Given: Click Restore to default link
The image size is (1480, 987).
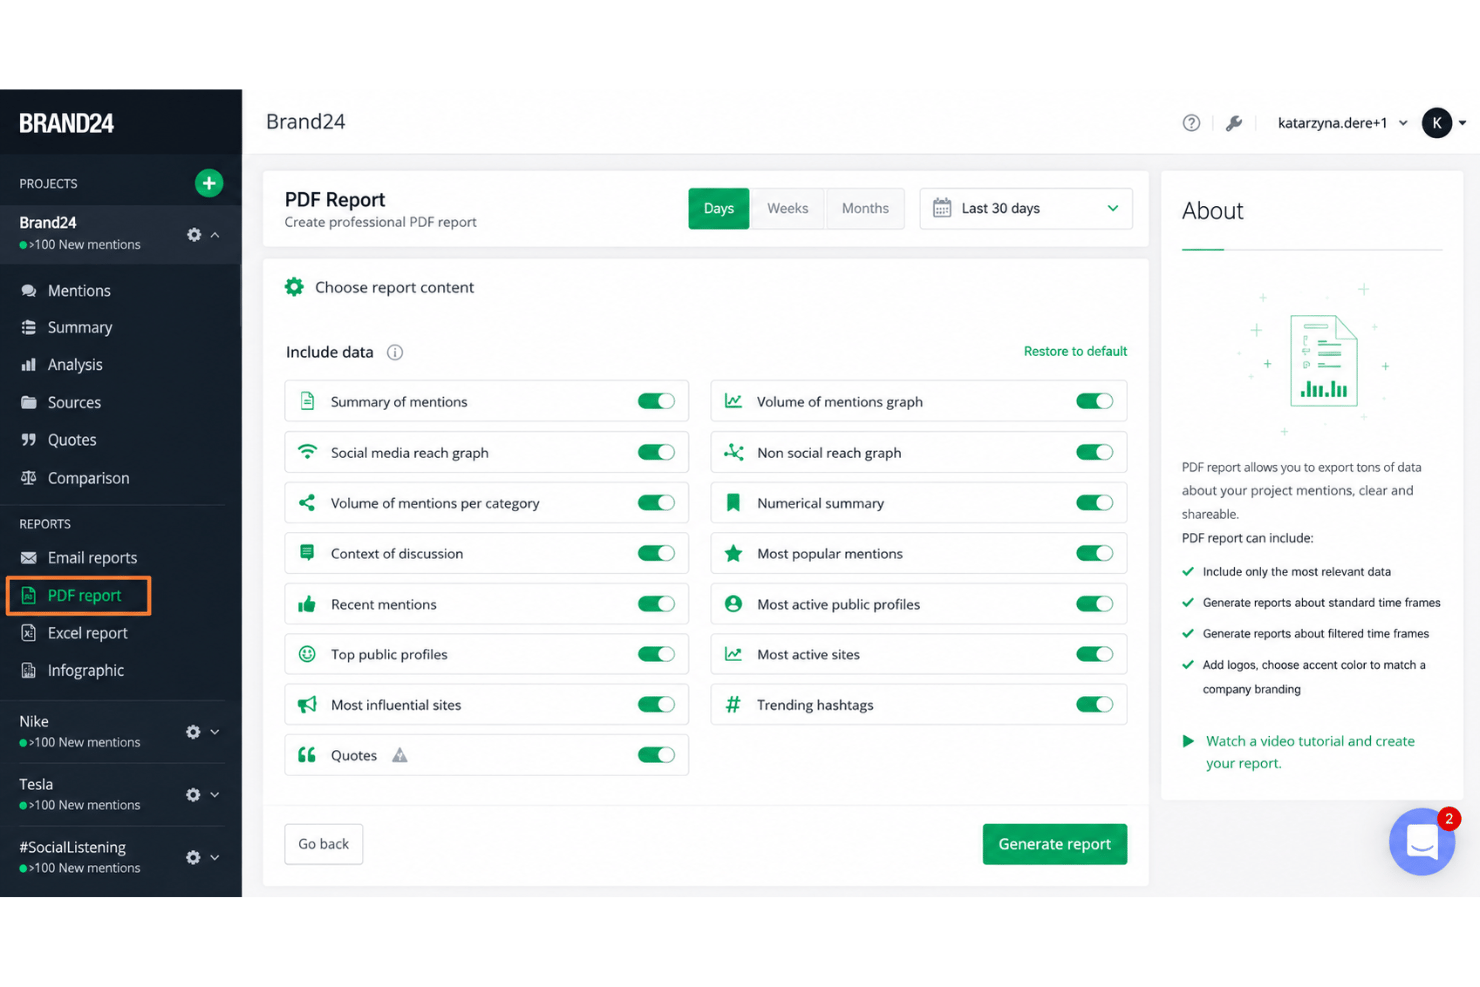Looking at the screenshot, I should click(1075, 351).
